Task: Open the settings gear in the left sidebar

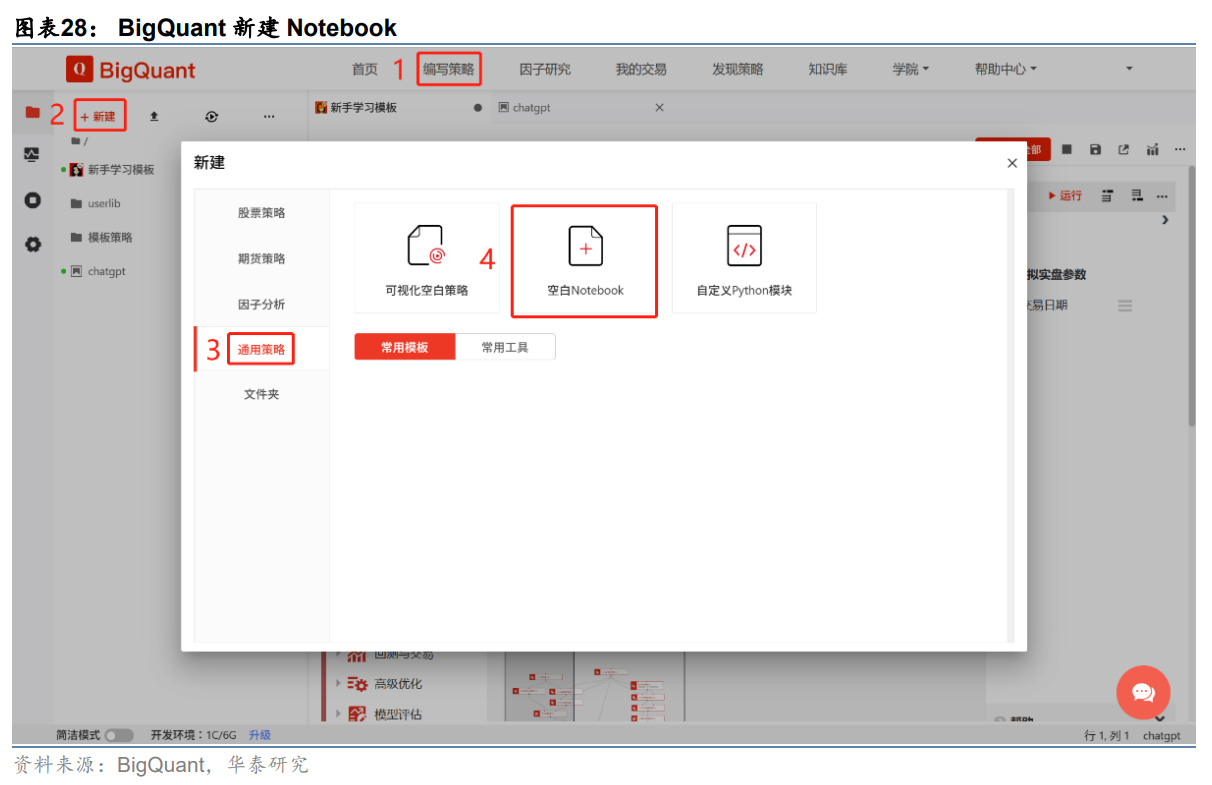Action: [x=32, y=244]
